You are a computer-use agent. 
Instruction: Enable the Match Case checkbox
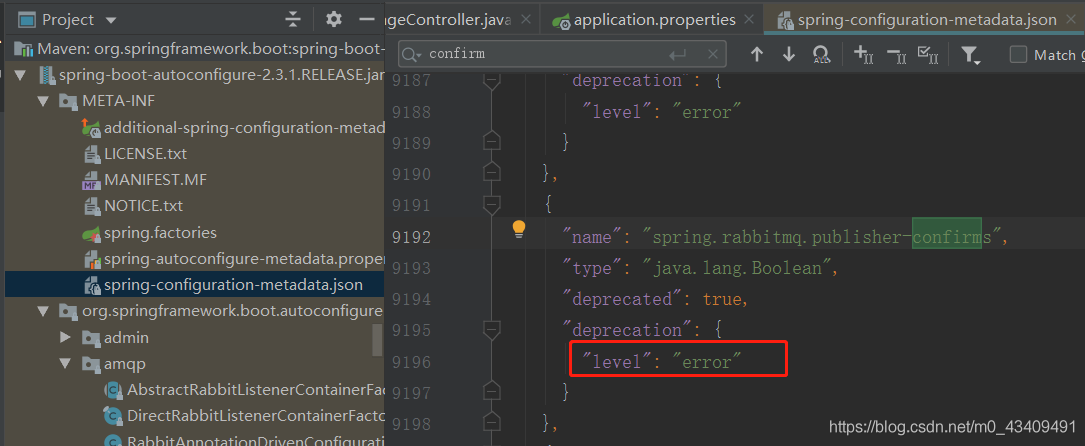click(1018, 55)
